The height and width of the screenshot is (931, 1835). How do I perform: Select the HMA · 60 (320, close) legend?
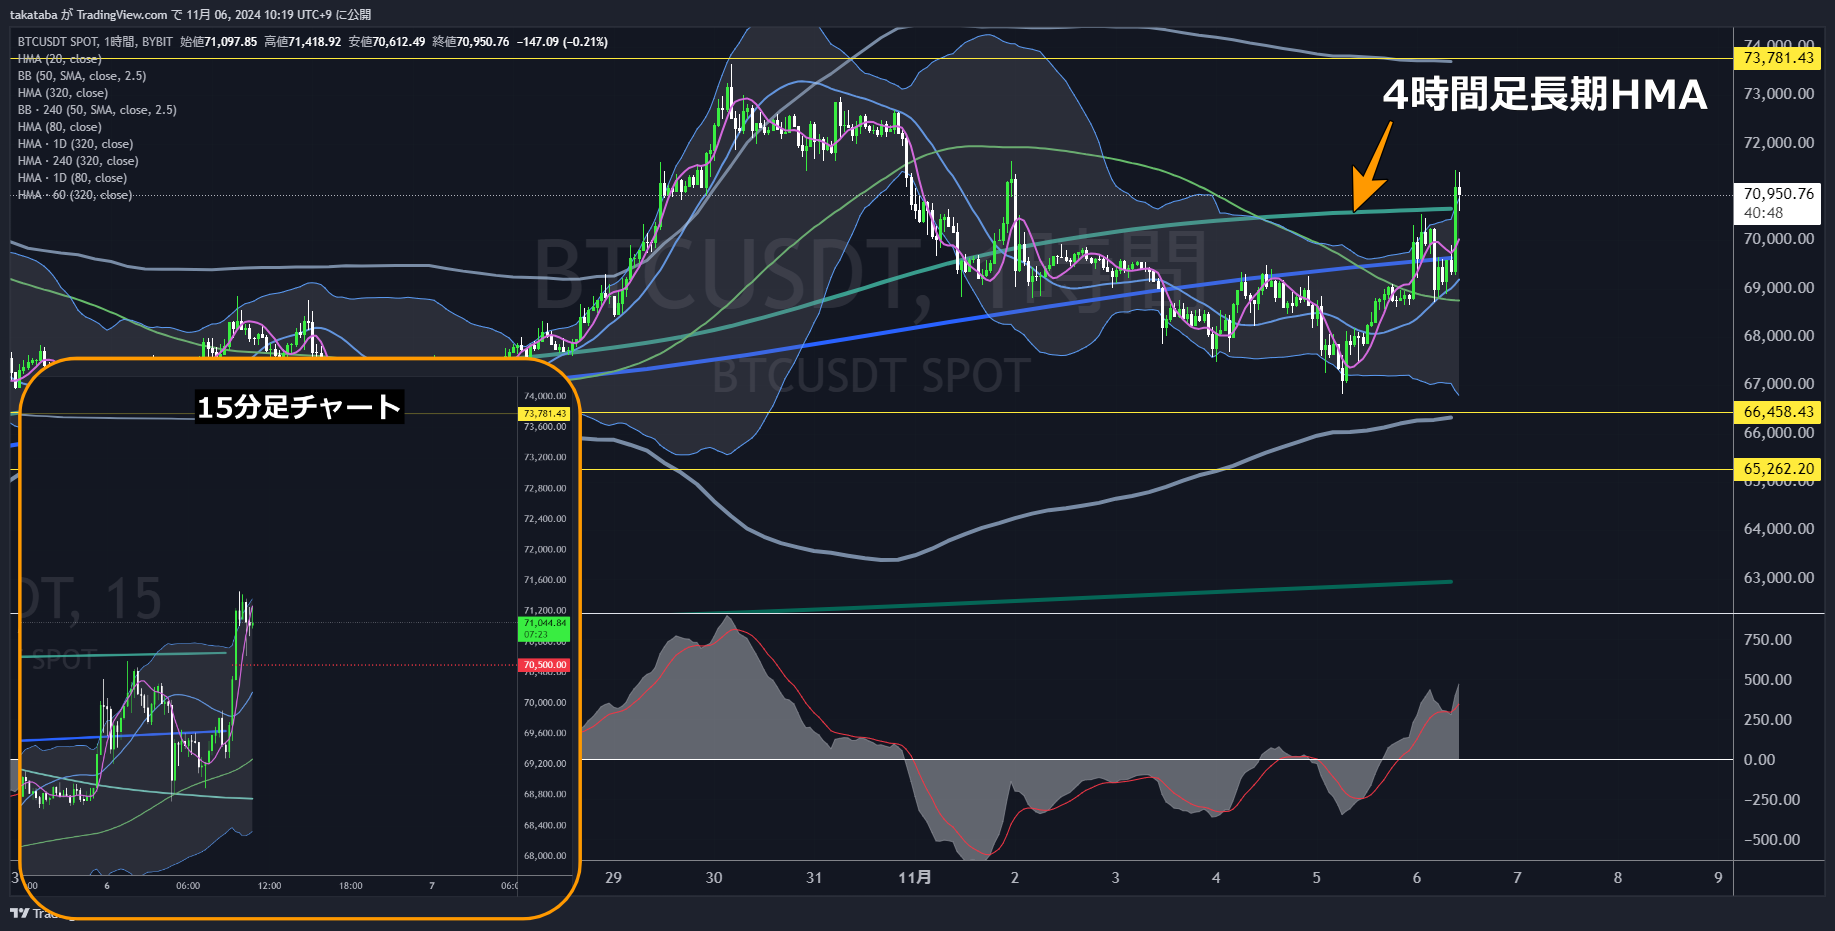[x=75, y=195]
